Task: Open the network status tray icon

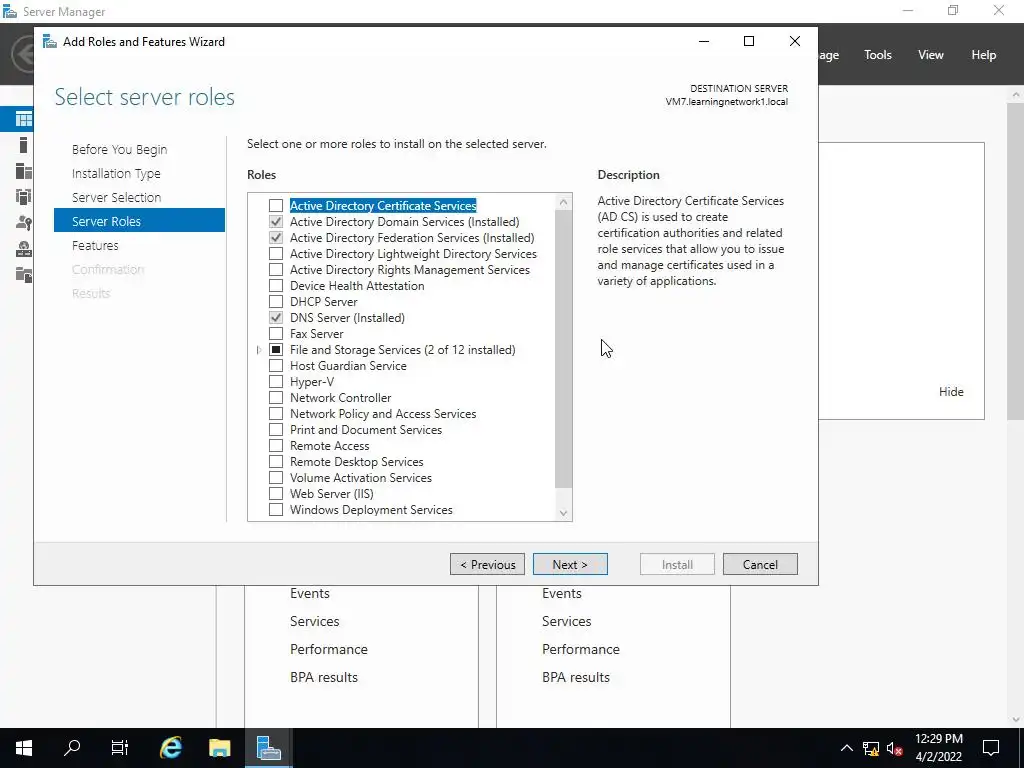Action: pyautogui.click(x=871, y=748)
